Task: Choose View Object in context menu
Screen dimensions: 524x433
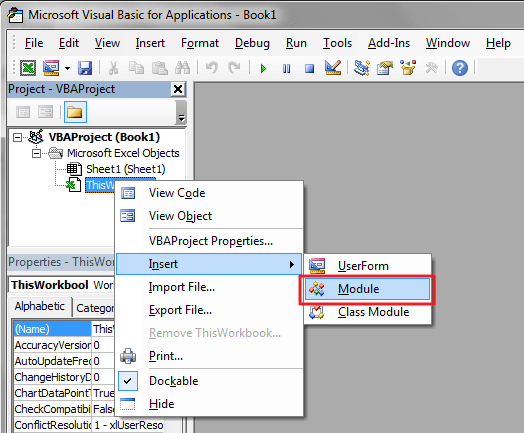Action: tap(209, 216)
